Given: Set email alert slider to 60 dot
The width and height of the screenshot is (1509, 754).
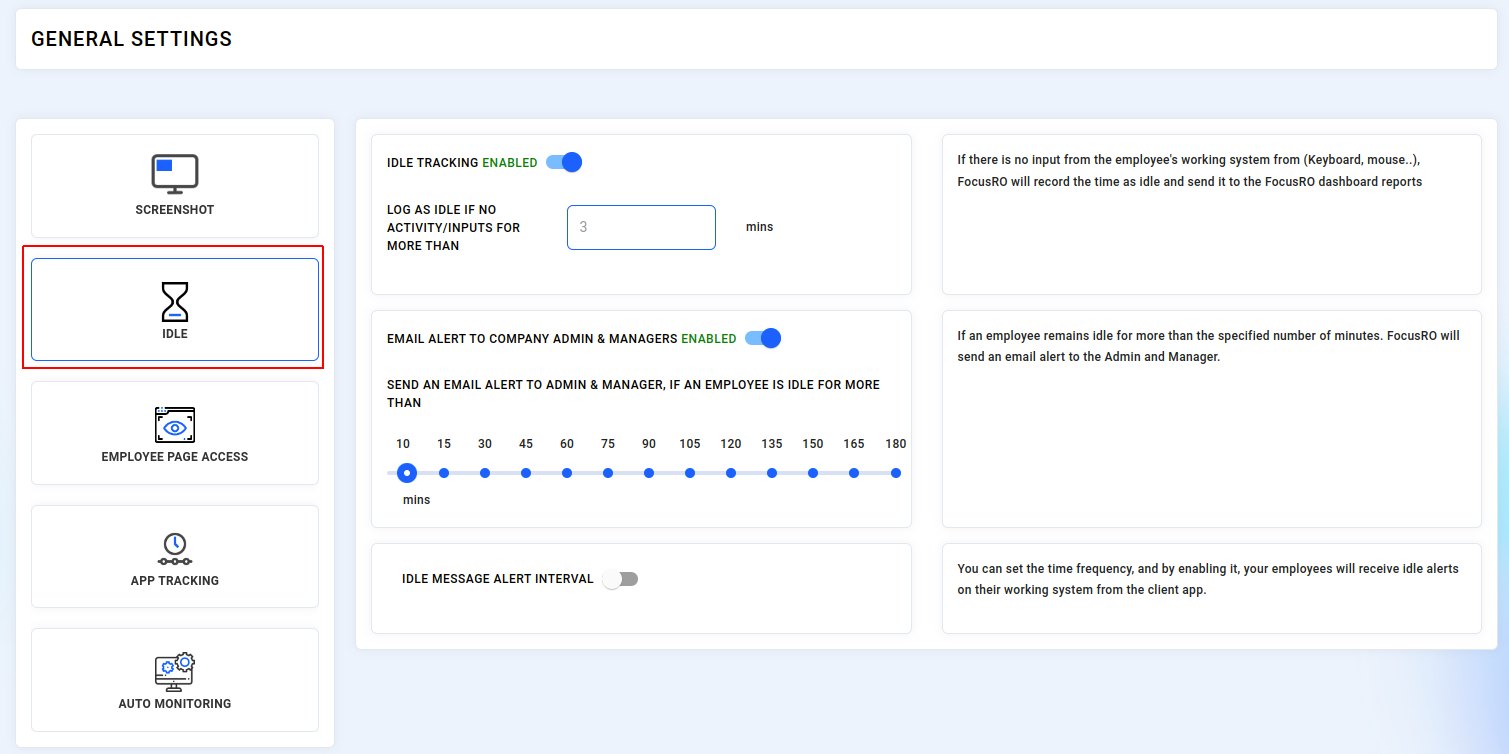Looking at the screenshot, I should coord(567,473).
